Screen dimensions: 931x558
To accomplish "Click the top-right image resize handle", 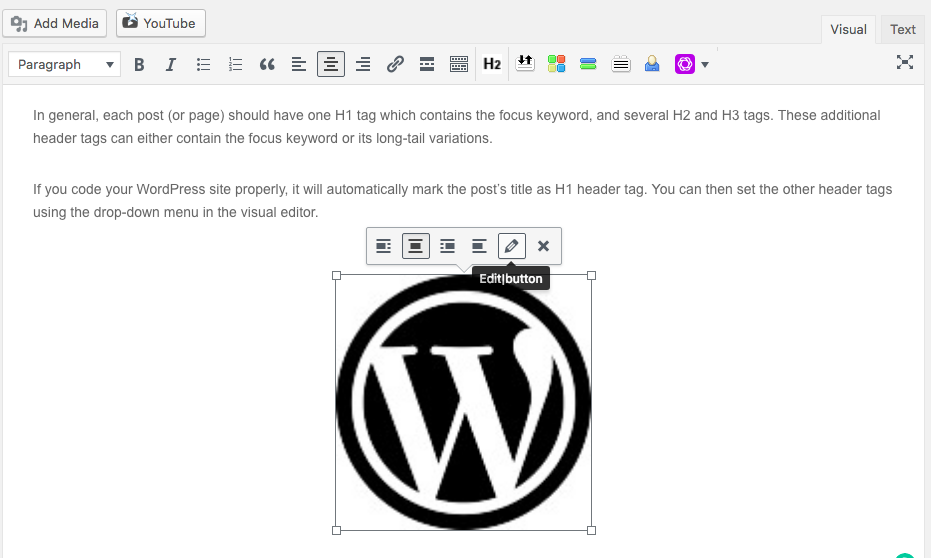I will click(591, 275).
